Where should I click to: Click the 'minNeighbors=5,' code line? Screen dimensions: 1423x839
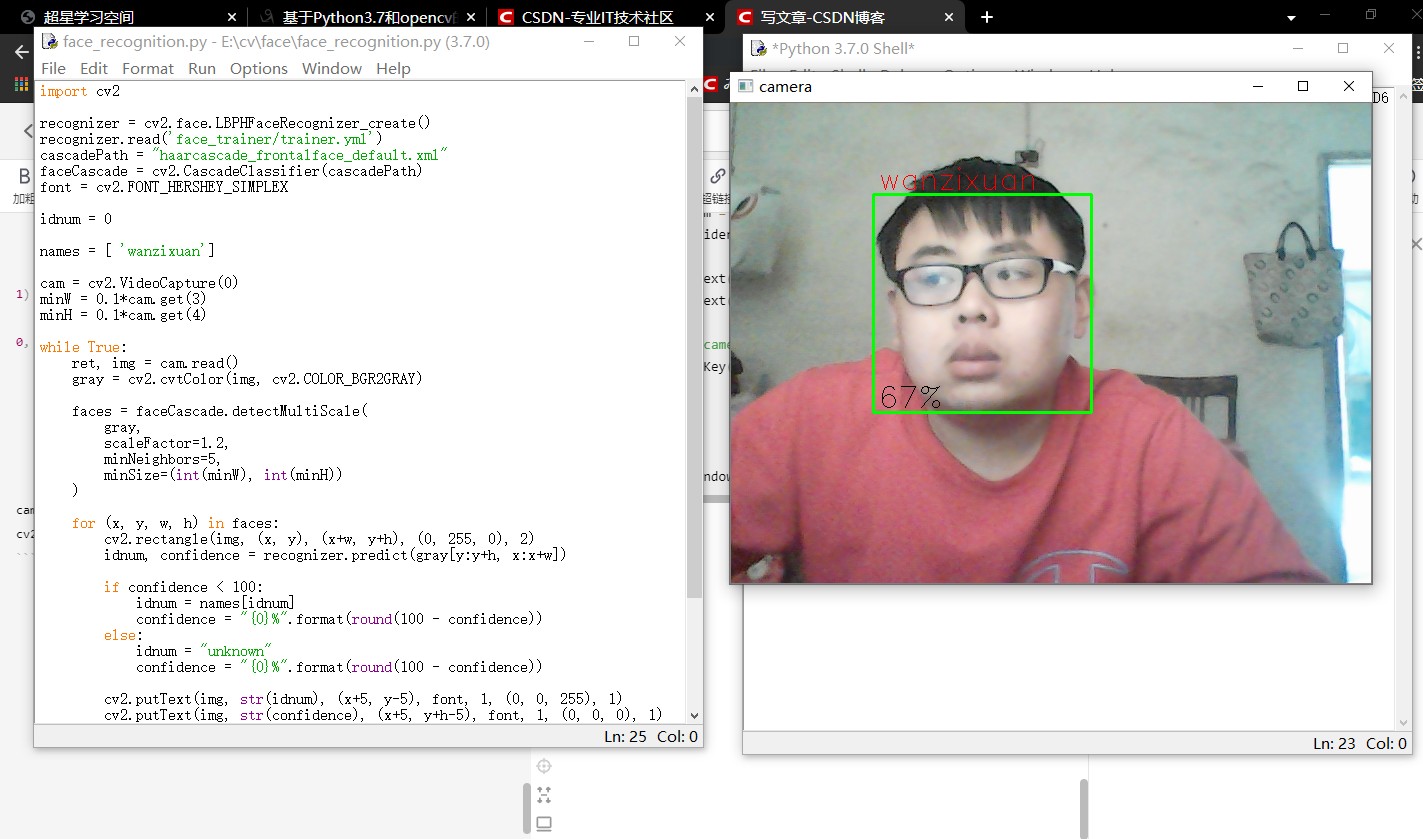163,459
